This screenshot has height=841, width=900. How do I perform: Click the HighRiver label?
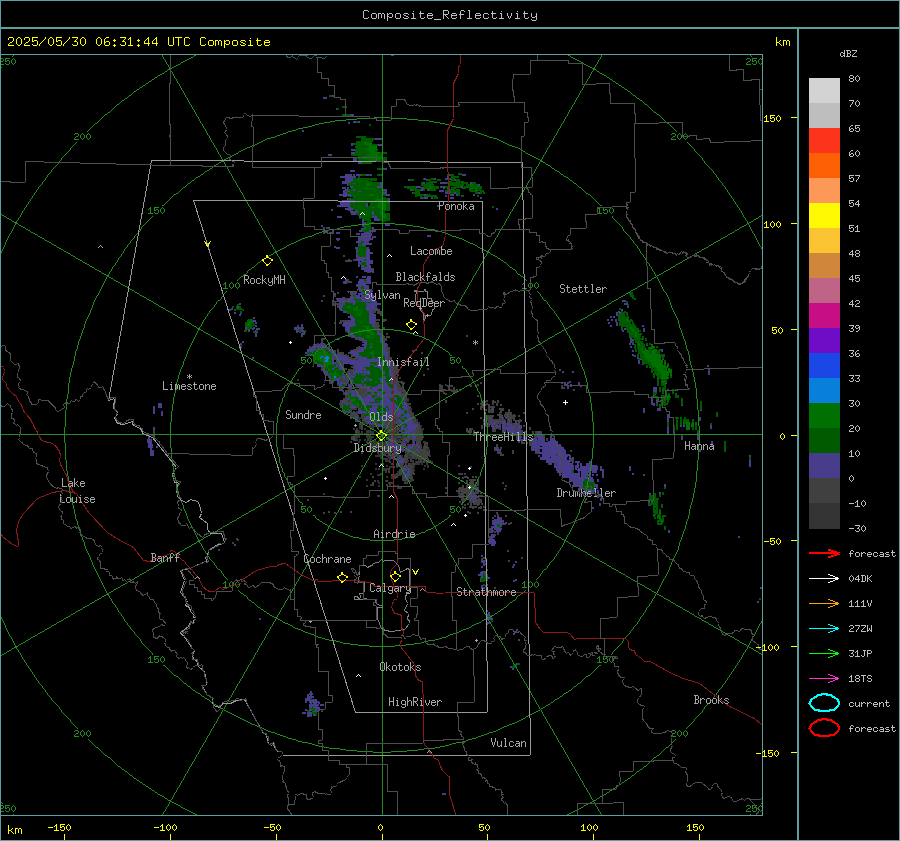click(415, 702)
